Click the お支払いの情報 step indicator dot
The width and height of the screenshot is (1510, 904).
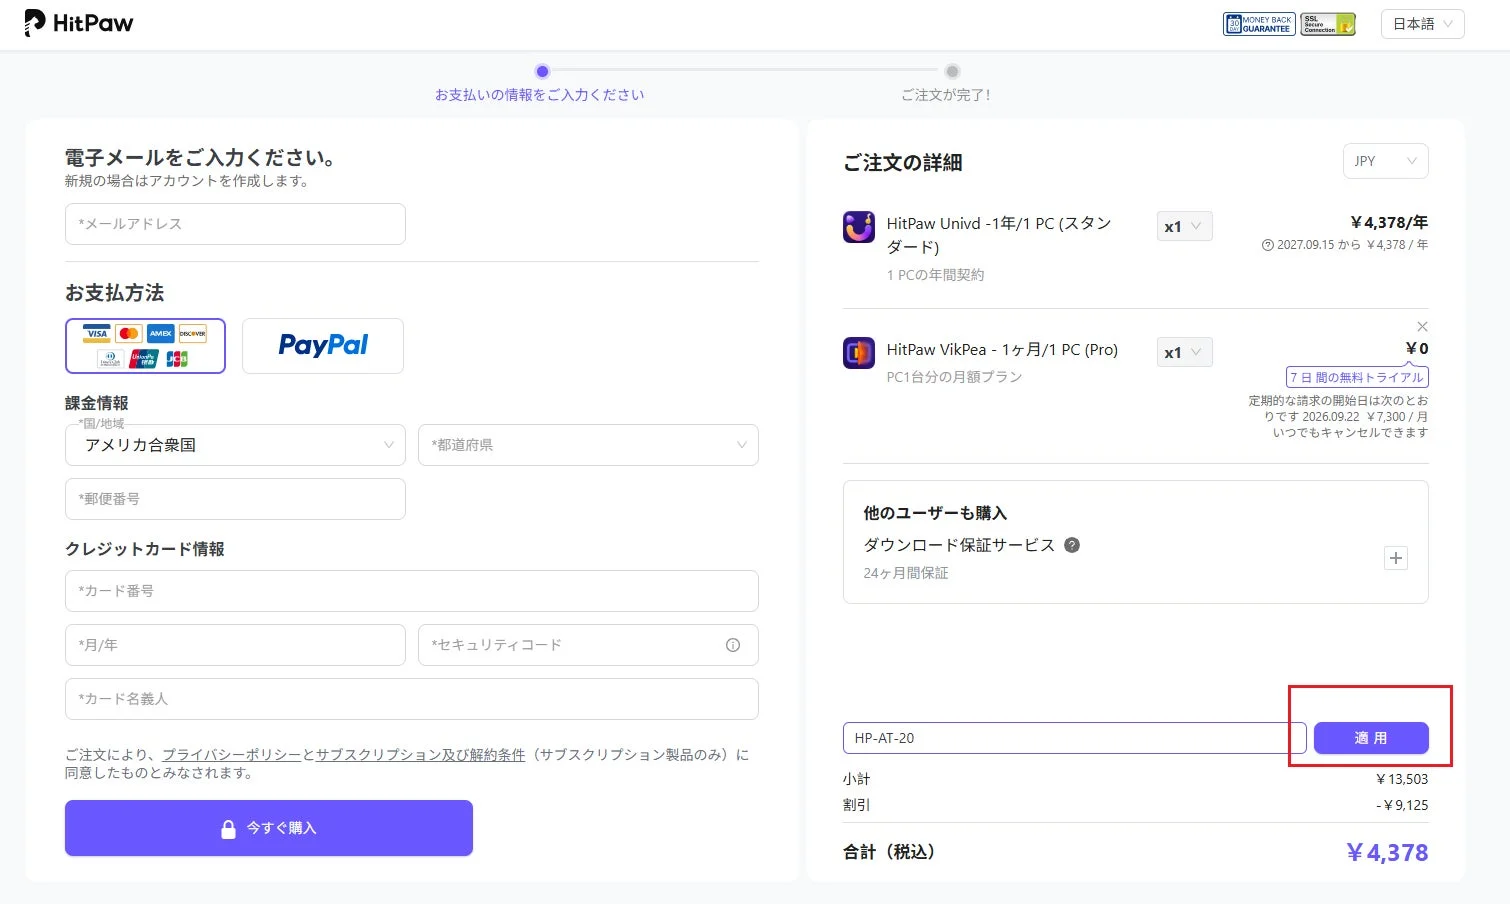click(x=542, y=71)
